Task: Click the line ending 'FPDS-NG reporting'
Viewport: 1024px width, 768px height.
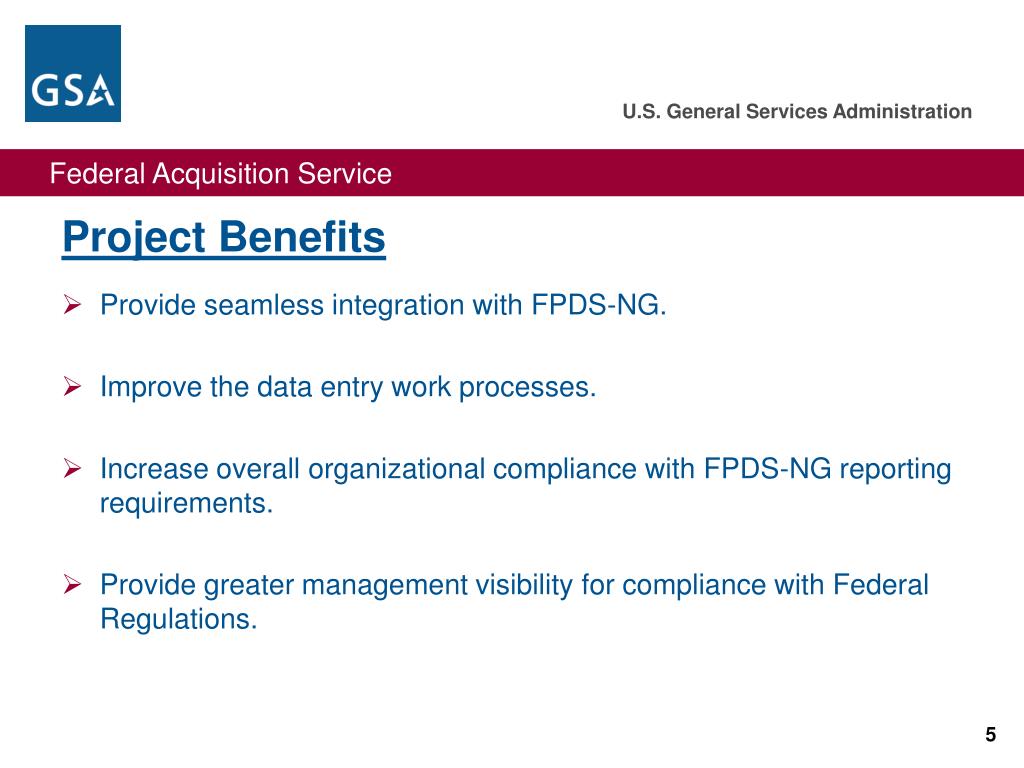Action: click(526, 469)
